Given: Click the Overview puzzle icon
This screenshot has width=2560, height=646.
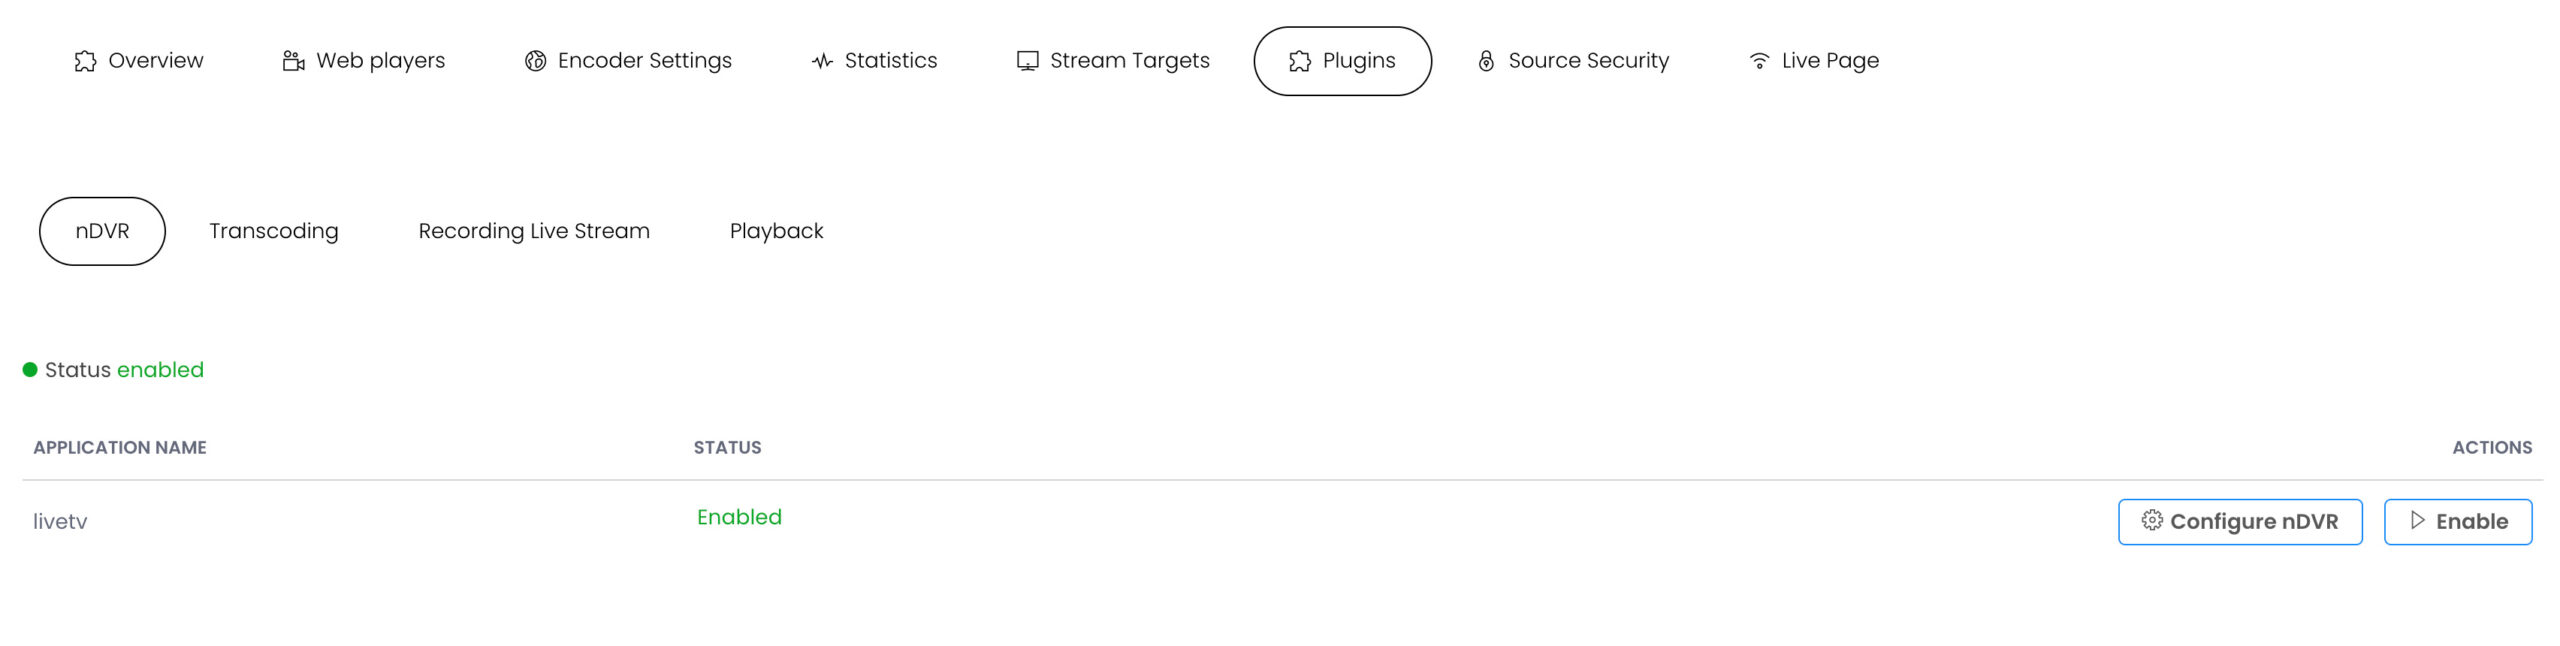Looking at the screenshot, I should point(85,61).
